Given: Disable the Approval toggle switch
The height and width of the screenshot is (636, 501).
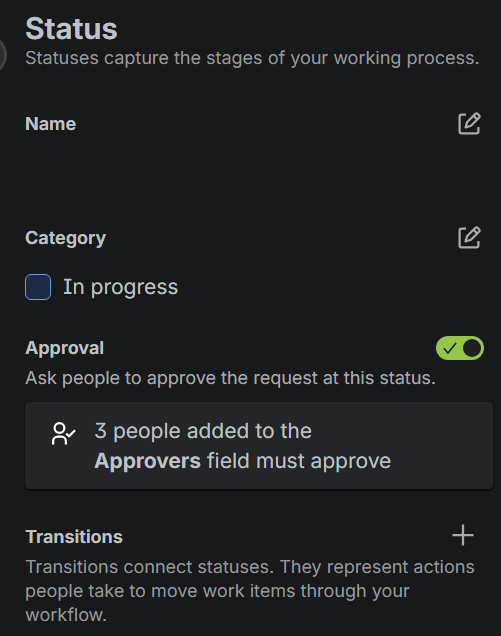Looking at the screenshot, I should [460, 348].
